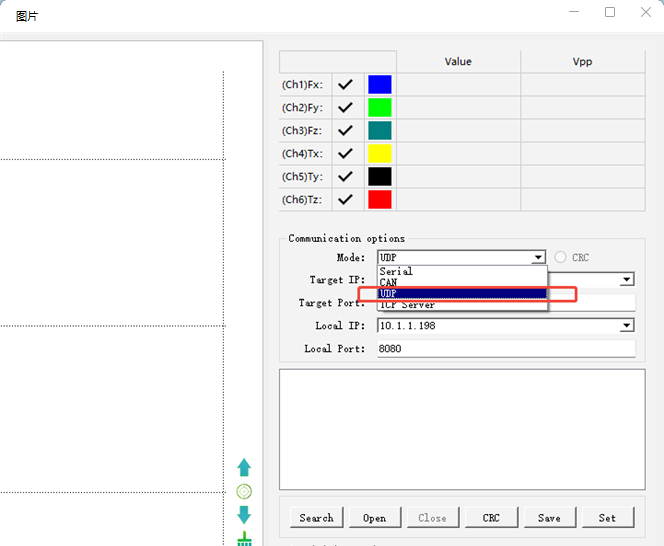The width and height of the screenshot is (664, 546).
Task: Click the teal up arrow icon
Action: [244, 467]
